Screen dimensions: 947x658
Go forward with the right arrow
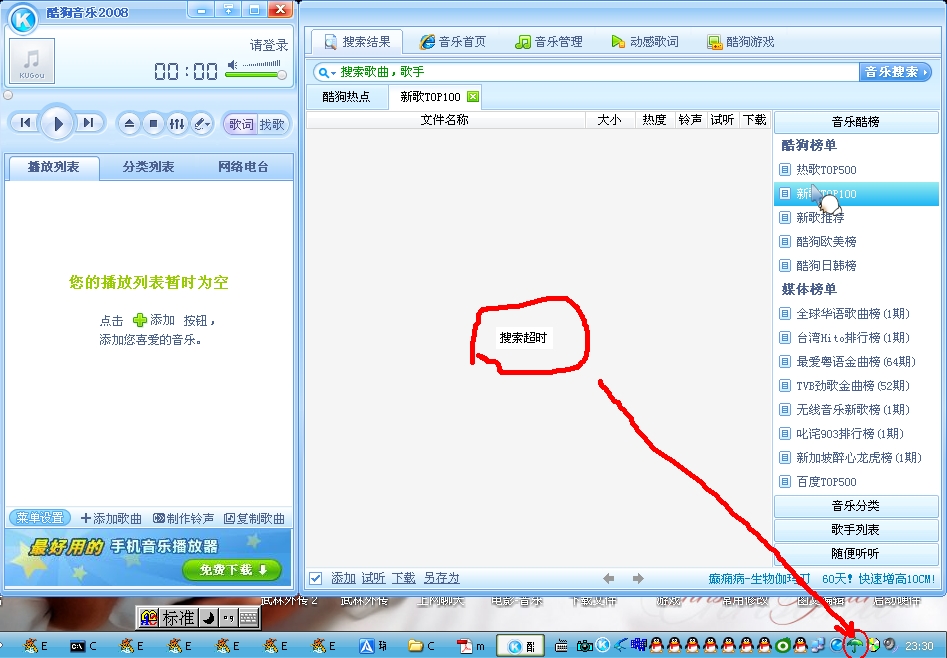tap(638, 579)
